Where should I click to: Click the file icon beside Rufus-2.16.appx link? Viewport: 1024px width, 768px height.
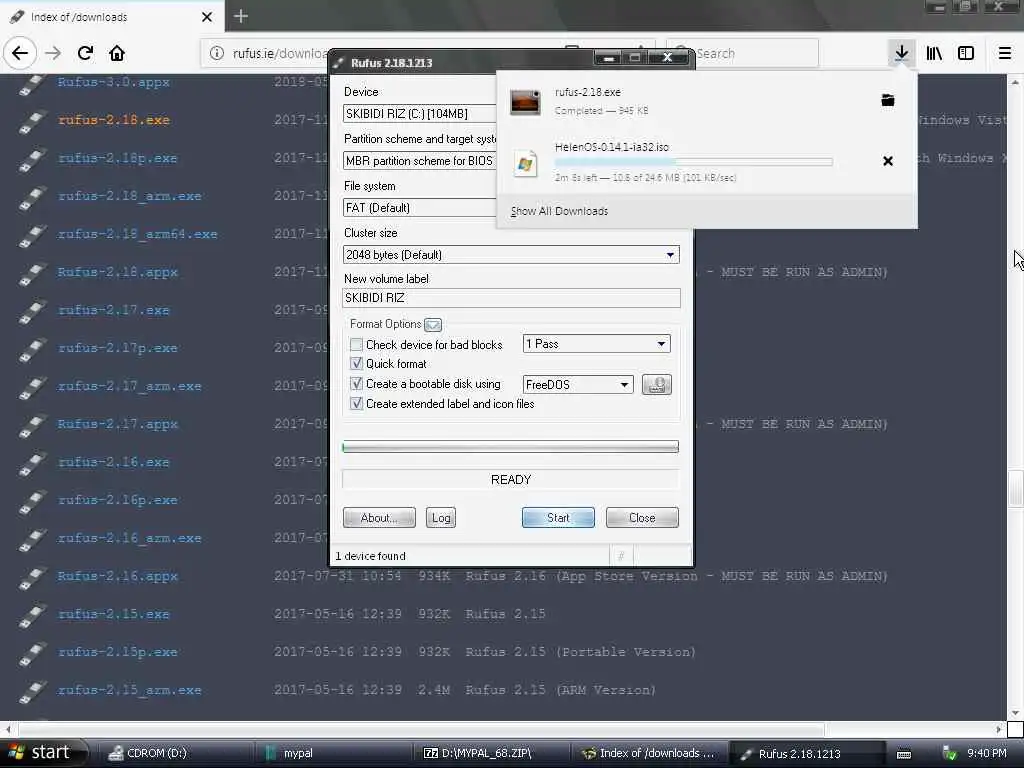click(x=32, y=577)
